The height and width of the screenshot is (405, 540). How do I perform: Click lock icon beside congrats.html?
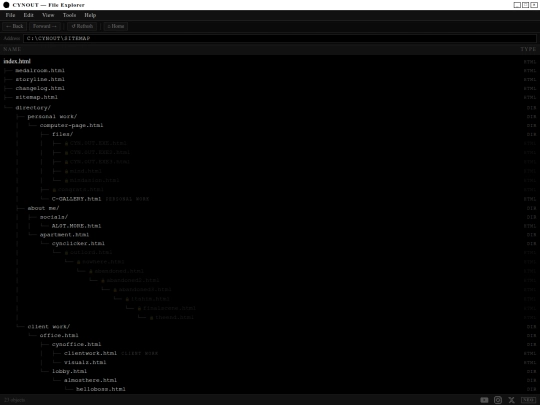[x=54, y=190]
